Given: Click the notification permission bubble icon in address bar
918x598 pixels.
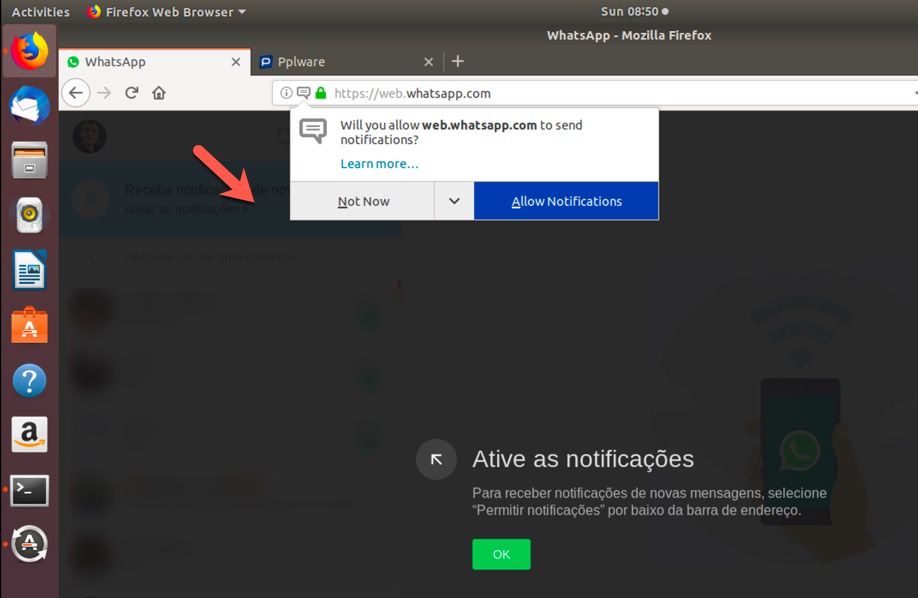Looking at the screenshot, I should [303, 93].
